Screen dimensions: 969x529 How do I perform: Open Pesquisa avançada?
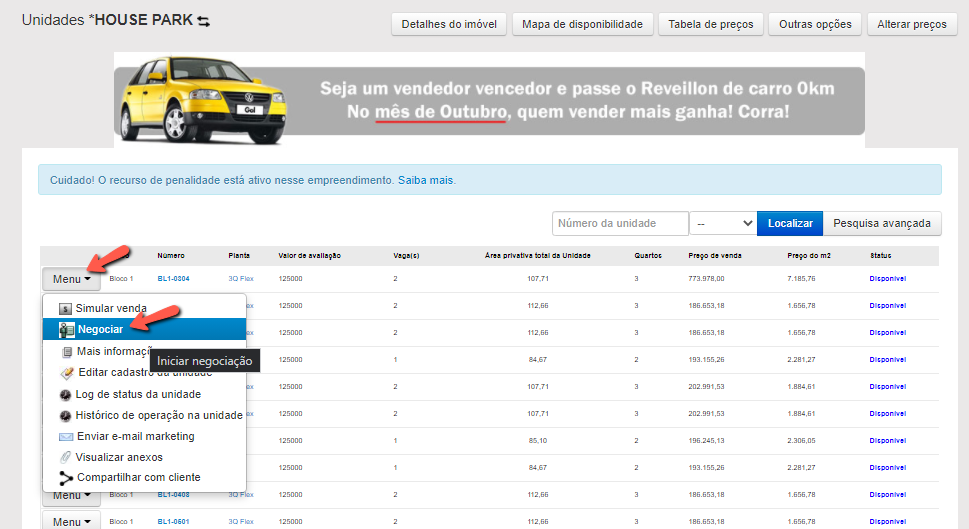881,224
